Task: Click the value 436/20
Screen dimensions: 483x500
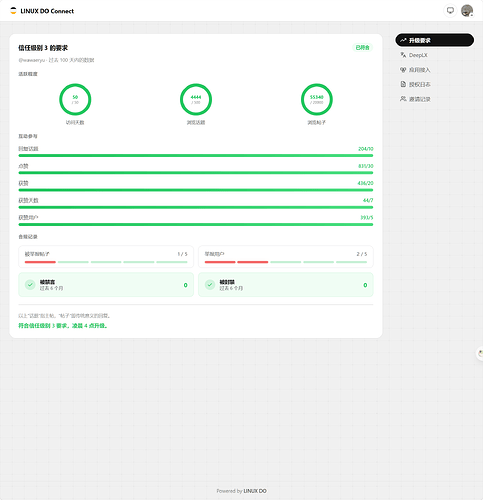Action: (x=365, y=183)
